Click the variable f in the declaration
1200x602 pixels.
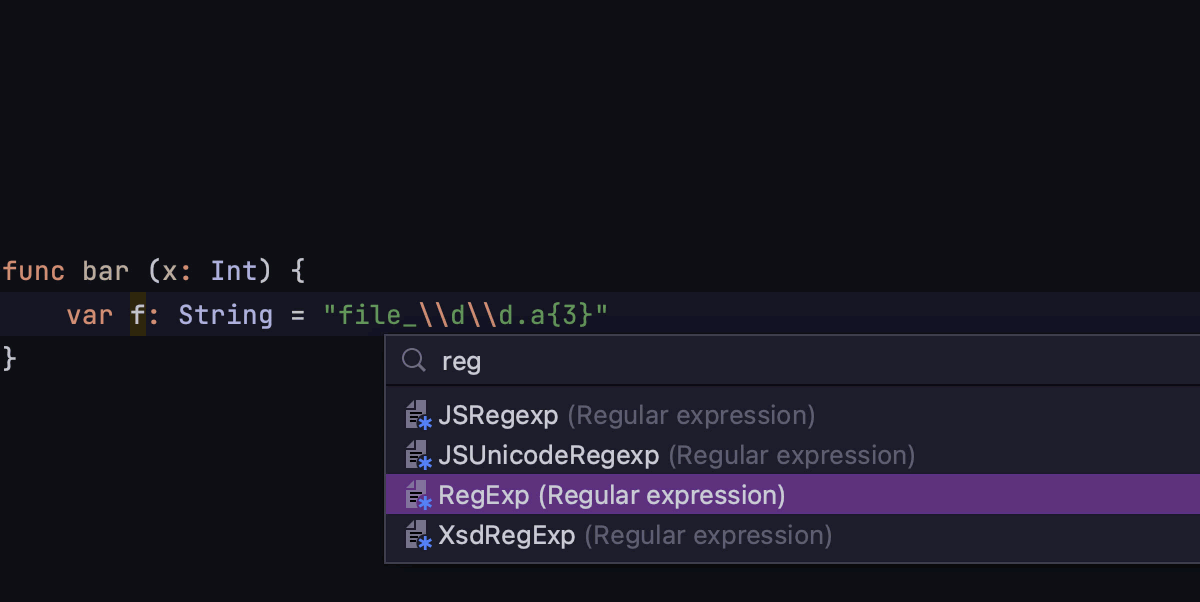pos(138,315)
